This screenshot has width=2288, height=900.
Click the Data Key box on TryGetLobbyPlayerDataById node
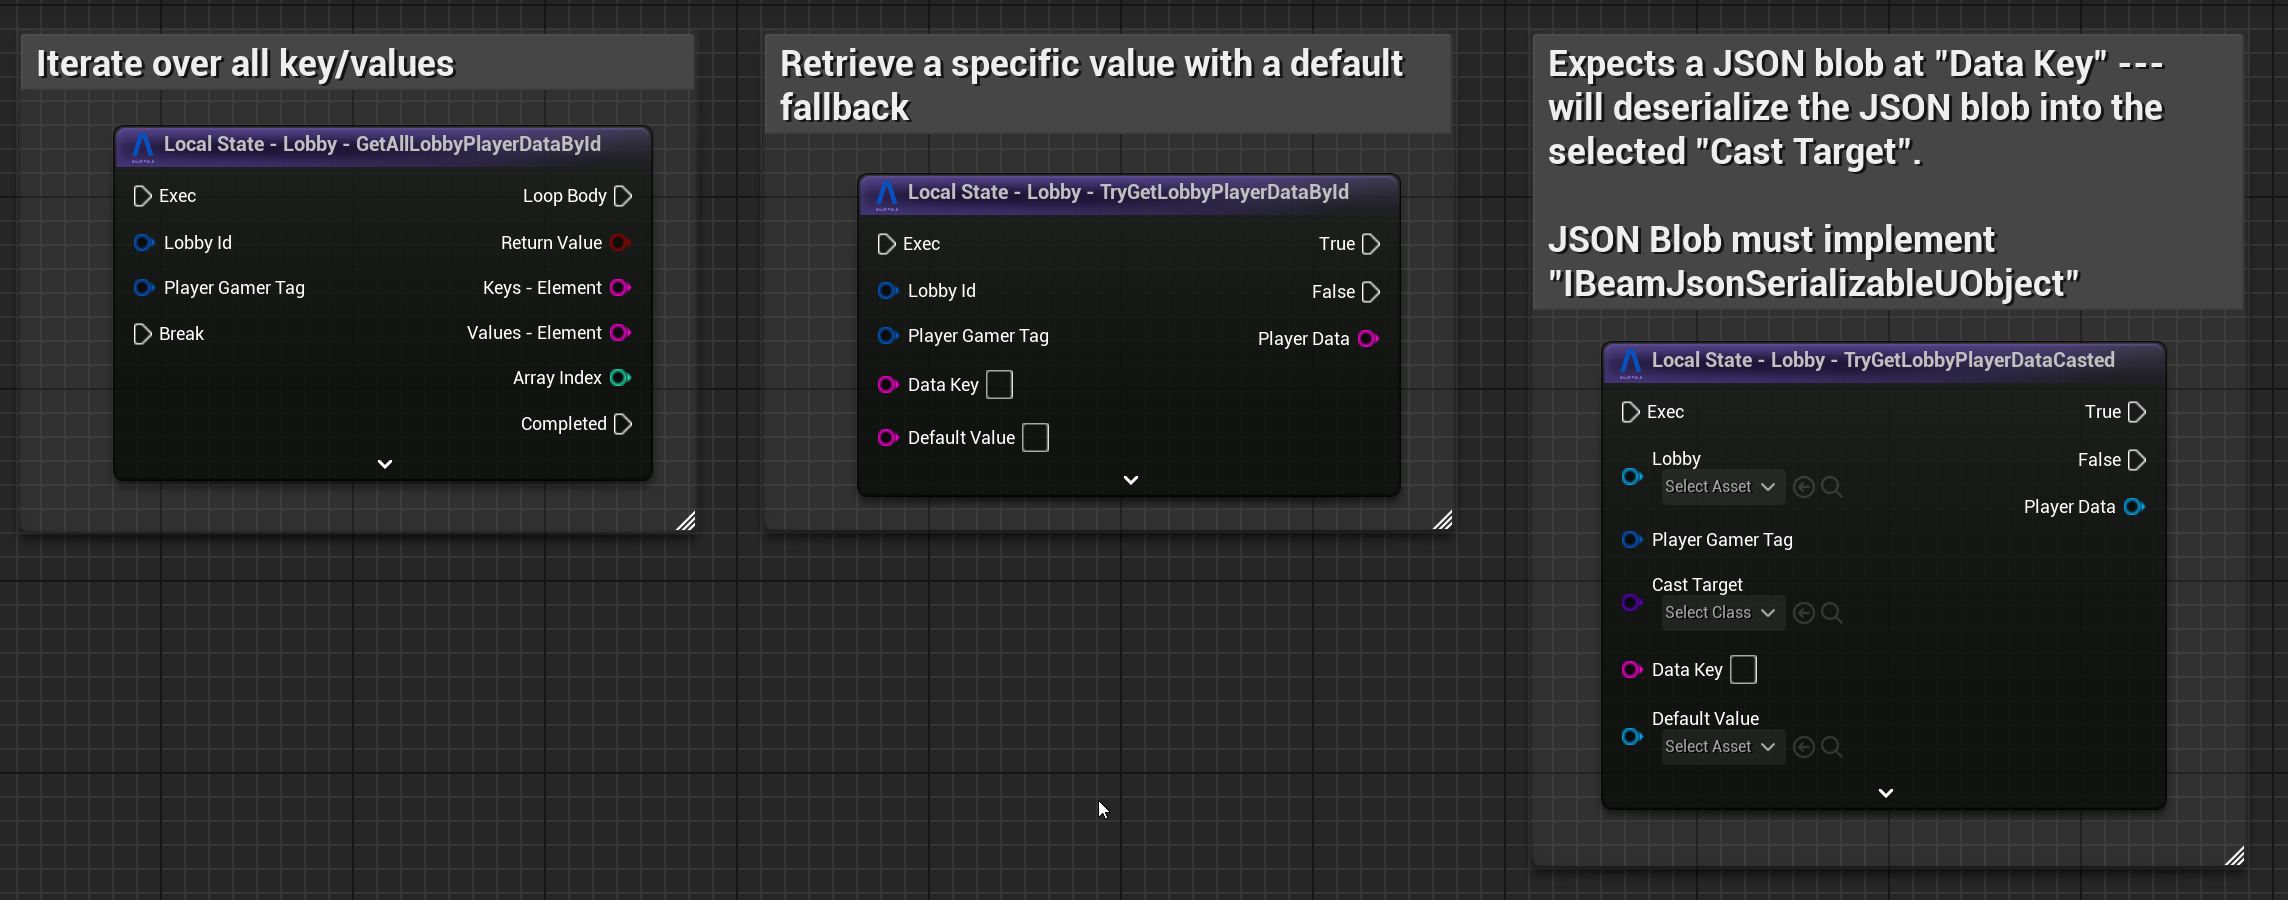[999, 385]
